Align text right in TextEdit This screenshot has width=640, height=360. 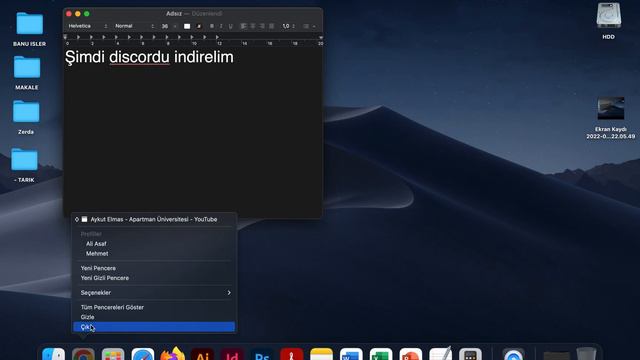point(262,26)
